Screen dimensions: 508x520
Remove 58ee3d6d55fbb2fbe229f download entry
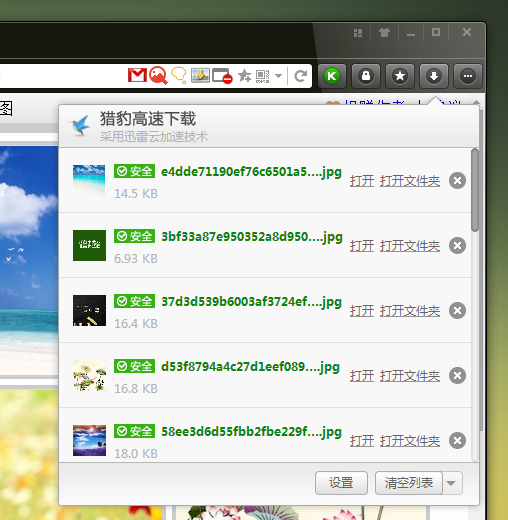point(457,441)
